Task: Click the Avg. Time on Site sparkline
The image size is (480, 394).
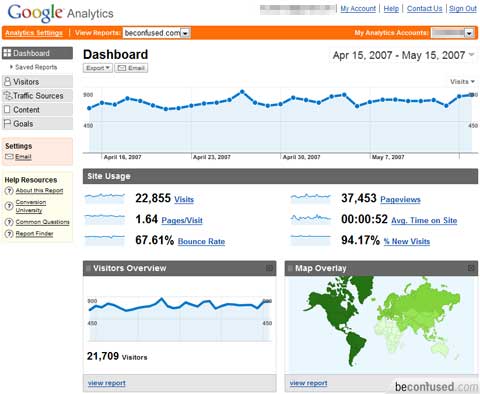Action: (311, 219)
